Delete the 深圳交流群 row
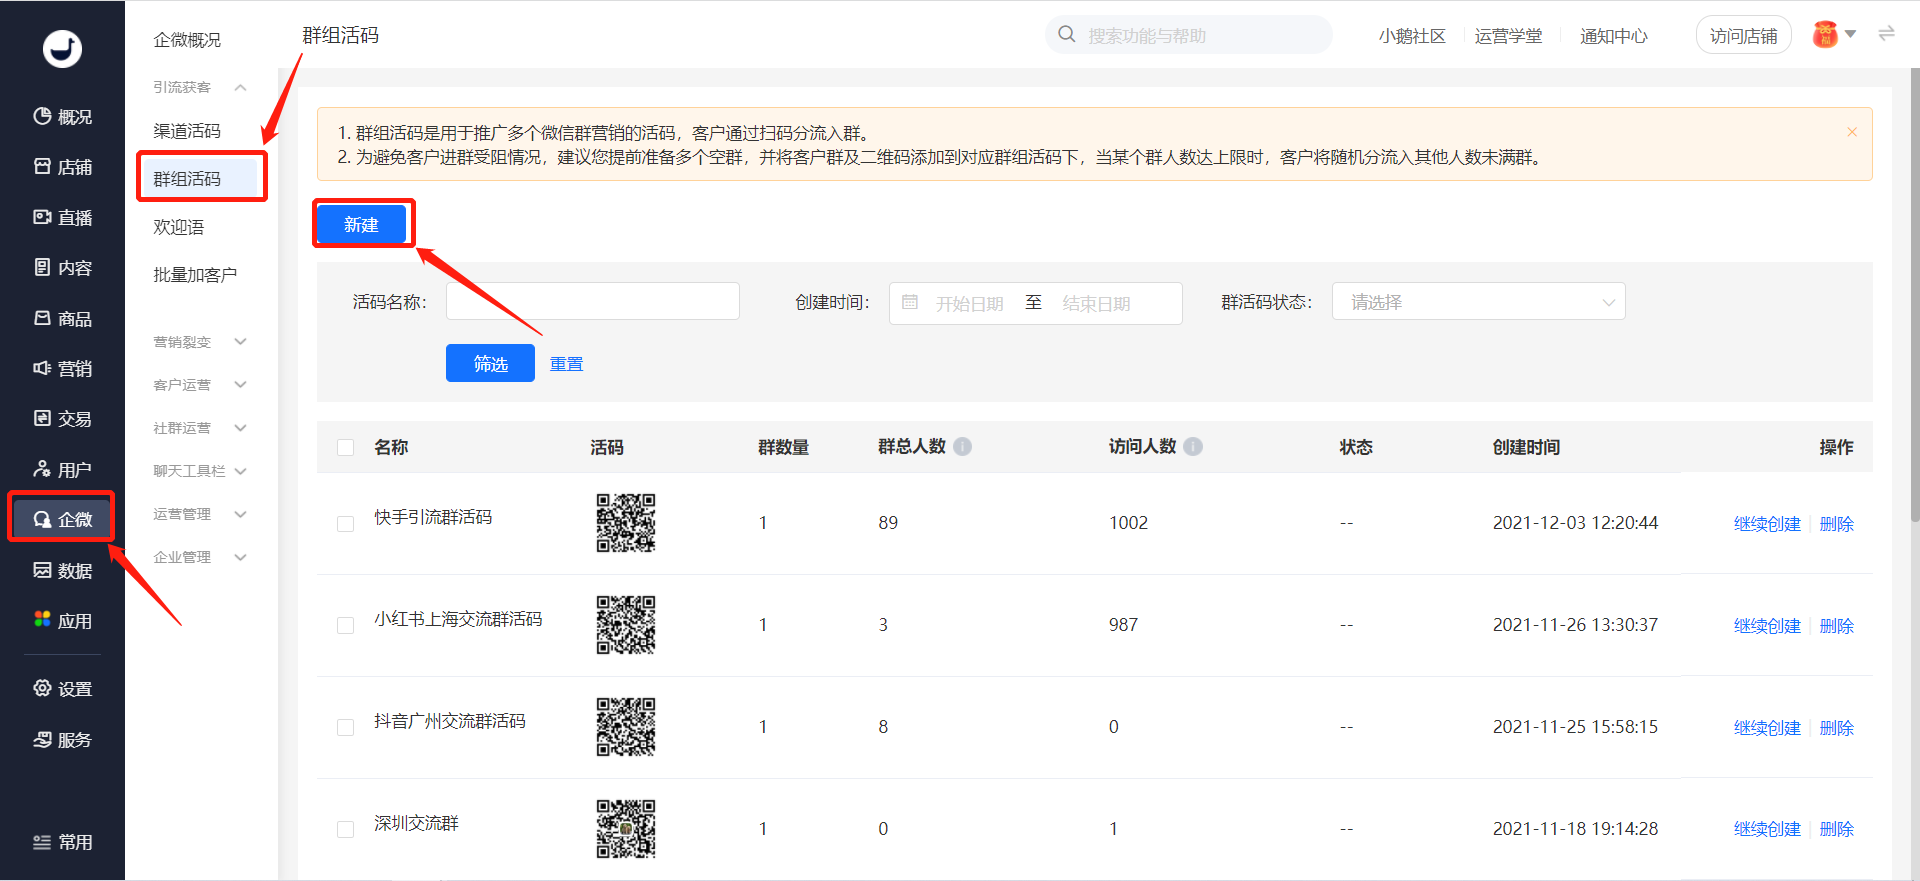 point(1836,829)
